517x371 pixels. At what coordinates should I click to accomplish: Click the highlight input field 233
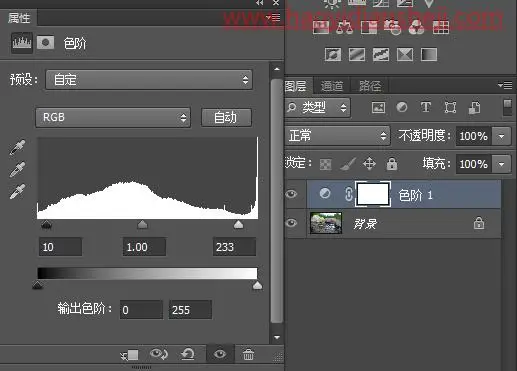pos(234,247)
